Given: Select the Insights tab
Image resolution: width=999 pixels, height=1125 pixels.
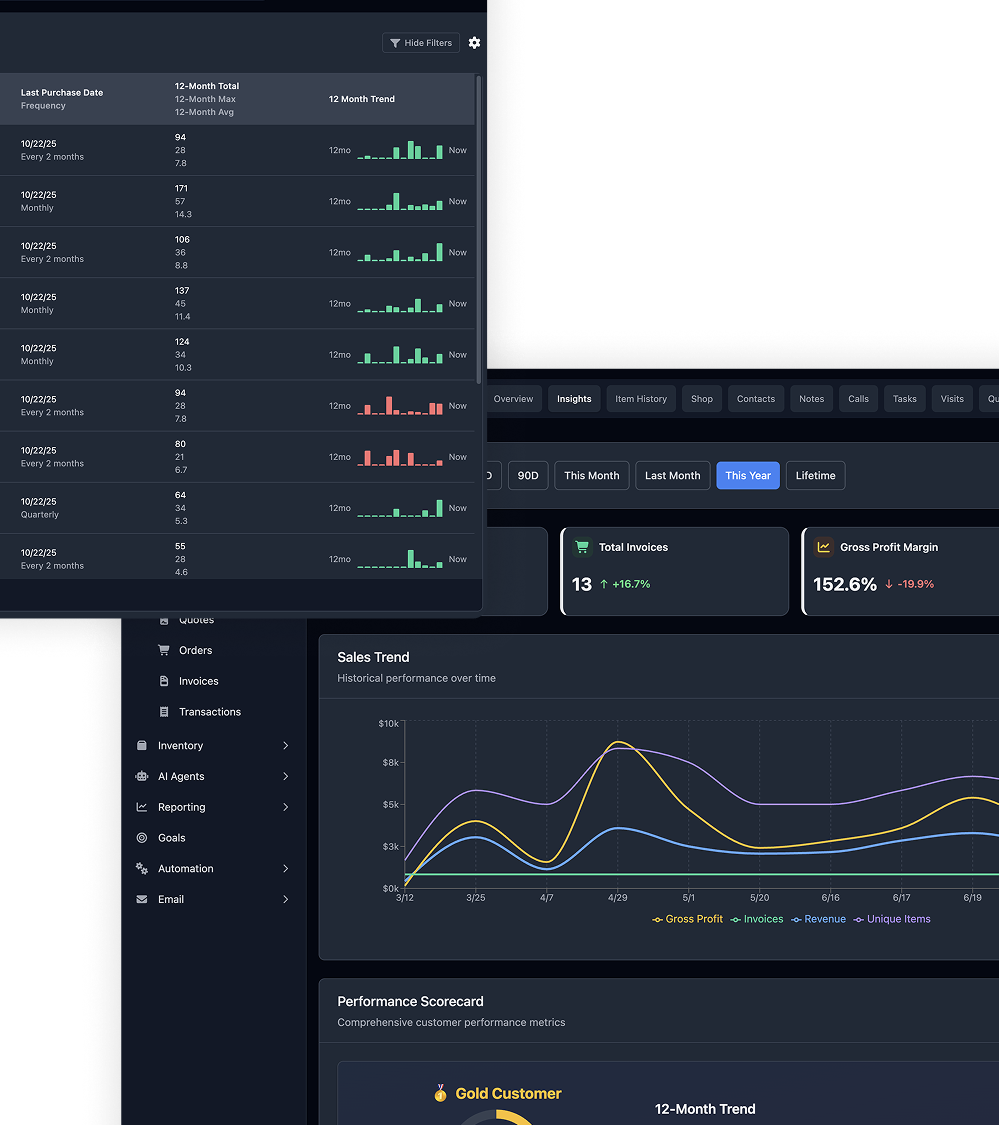Looking at the screenshot, I should click(x=574, y=399).
